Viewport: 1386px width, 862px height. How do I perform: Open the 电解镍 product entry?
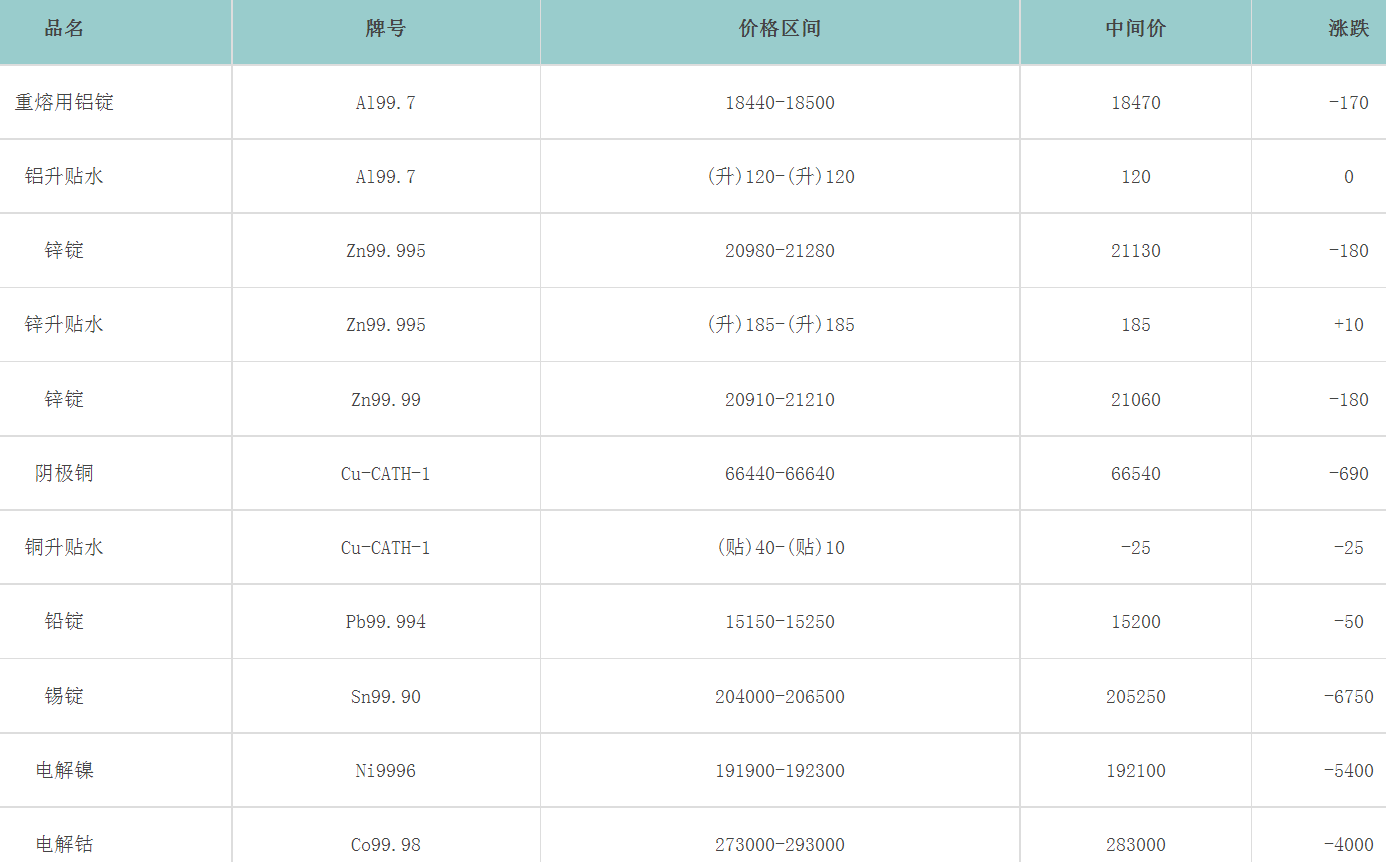(x=64, y=770)
